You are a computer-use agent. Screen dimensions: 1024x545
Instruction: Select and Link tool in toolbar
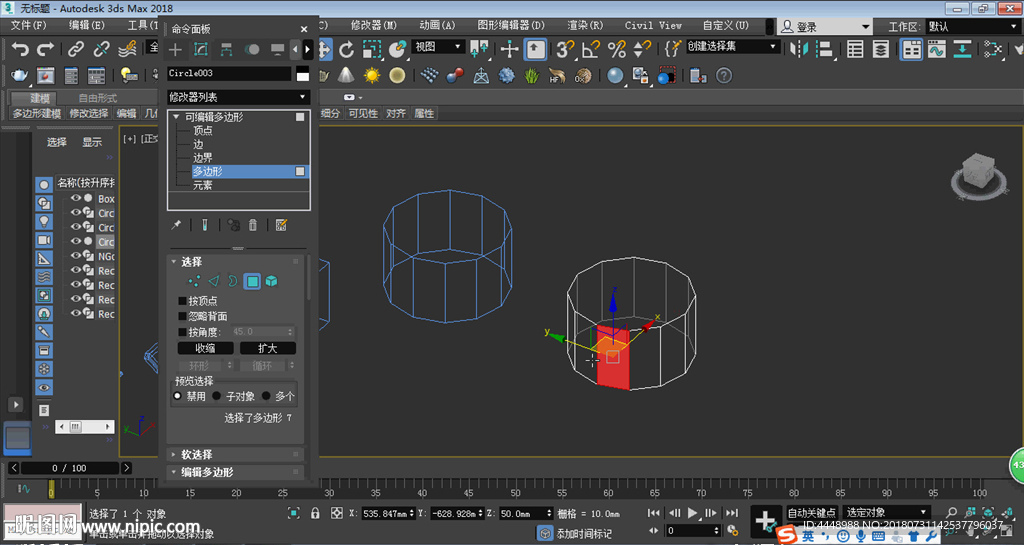[76, 50]
